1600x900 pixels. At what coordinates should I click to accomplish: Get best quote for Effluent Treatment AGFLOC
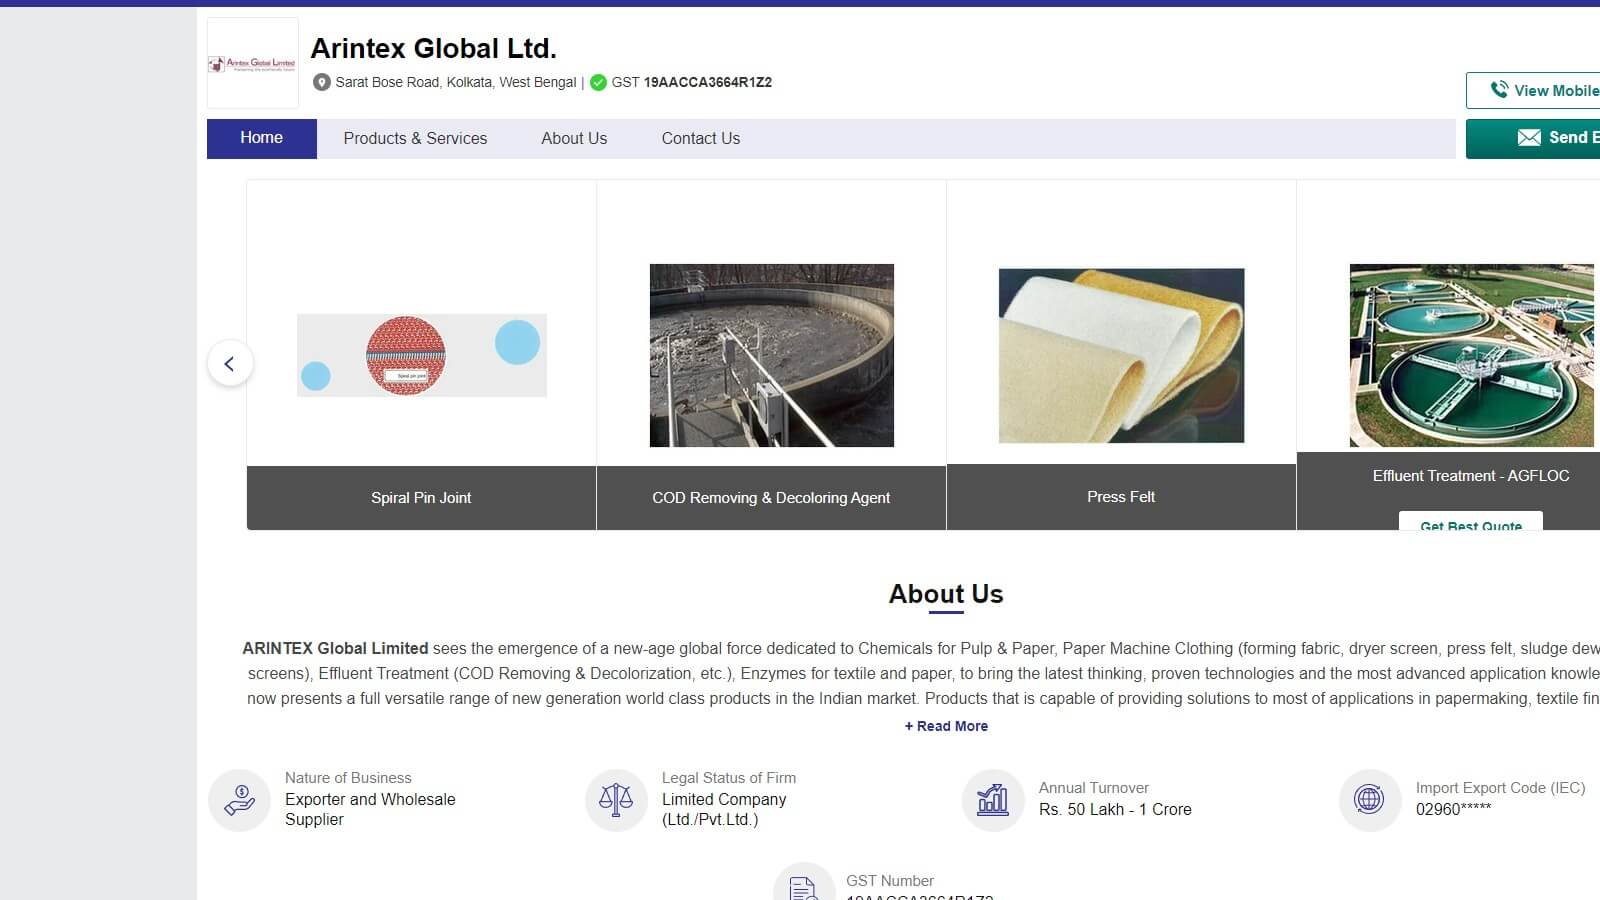pos(1470,522)
